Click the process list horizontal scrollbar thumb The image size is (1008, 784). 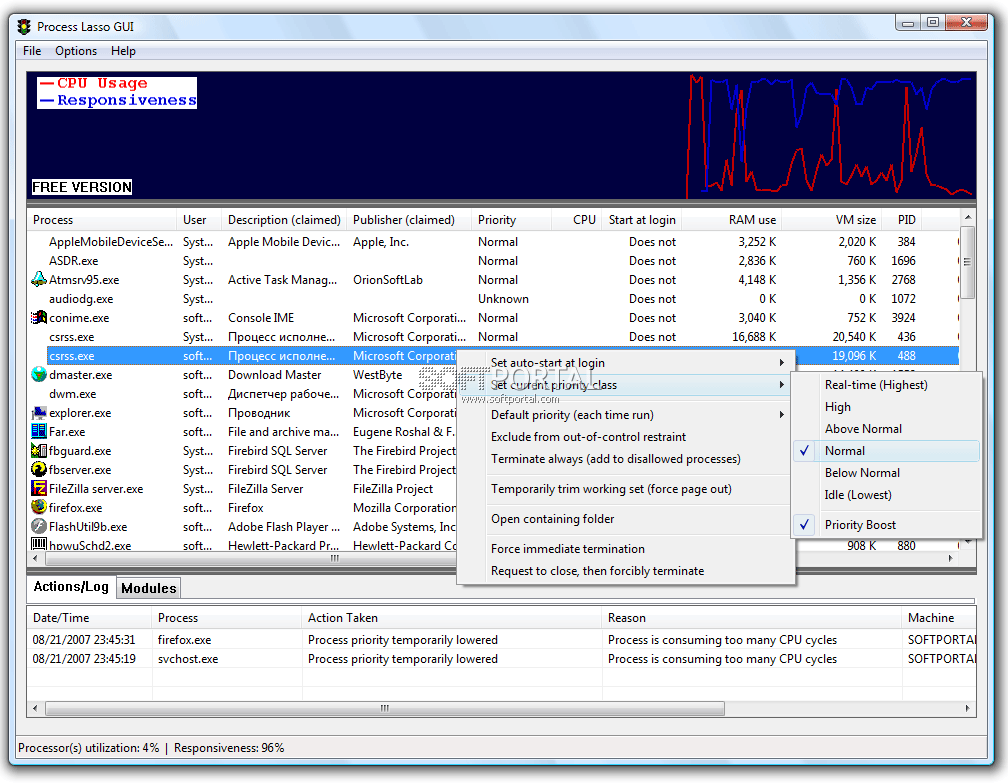pos(334,558)
